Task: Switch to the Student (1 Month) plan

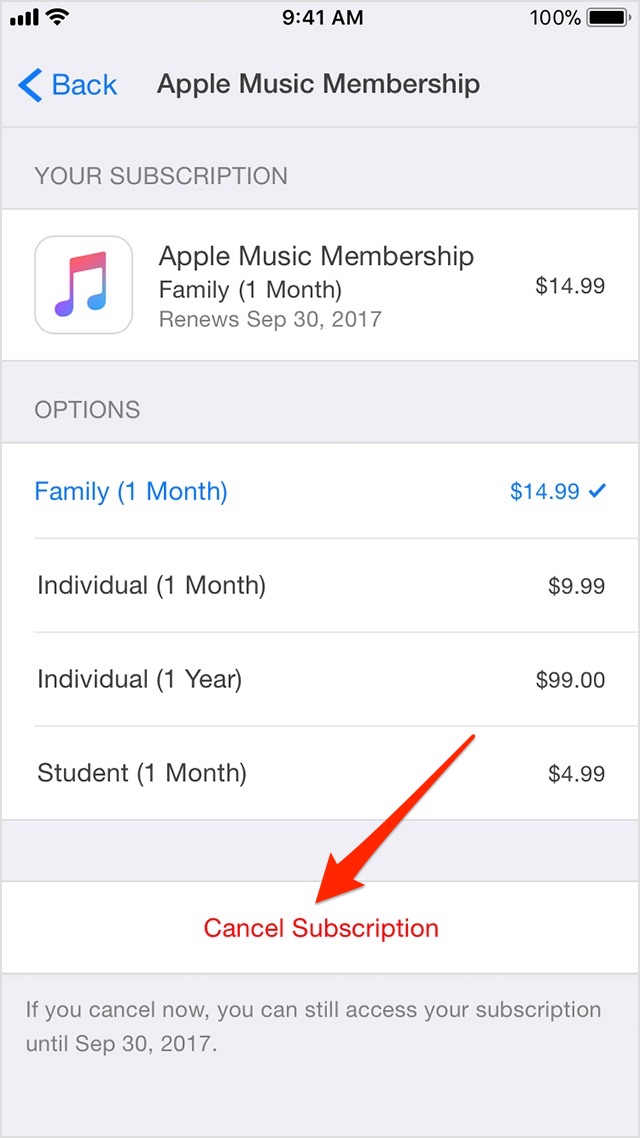Action: pyautogui.click(x=141, y=773)
